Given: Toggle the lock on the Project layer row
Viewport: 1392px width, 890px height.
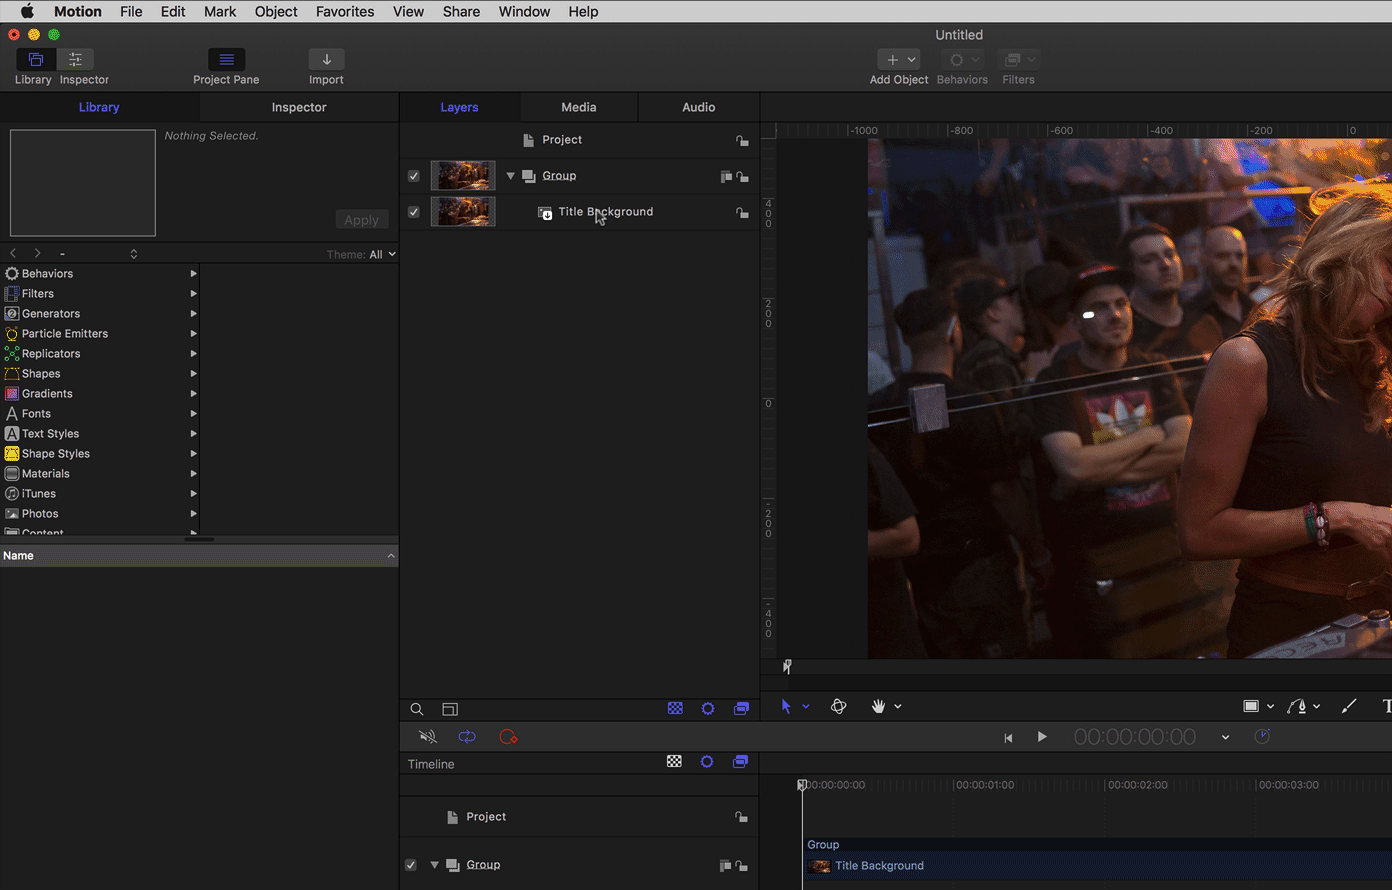Looking at the screenshot, I should (742, 141).
